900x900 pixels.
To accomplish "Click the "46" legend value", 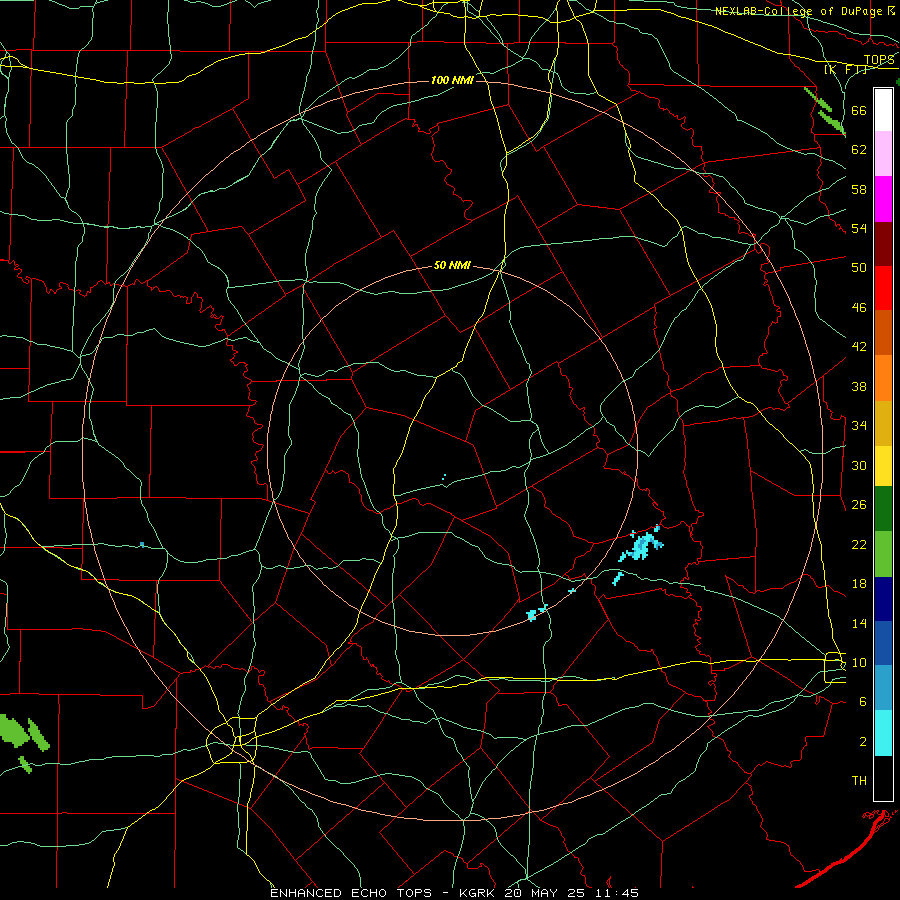I will click(x=859, y=308).
